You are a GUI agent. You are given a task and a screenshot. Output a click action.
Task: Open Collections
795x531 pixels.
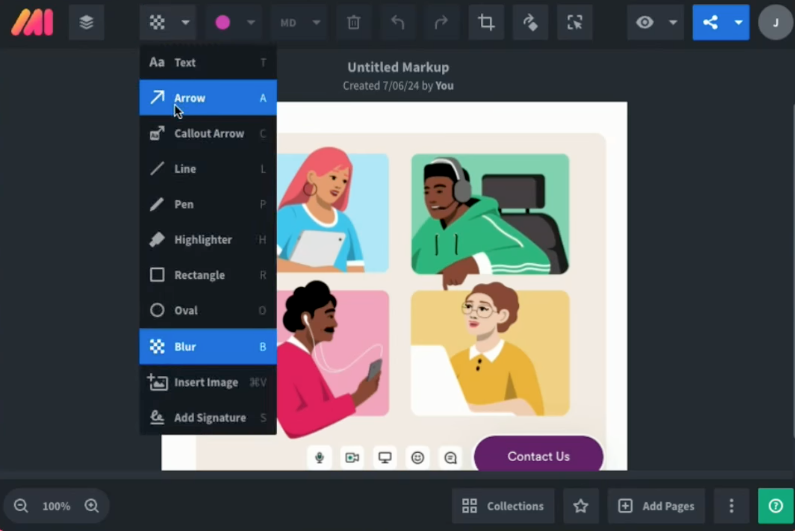(x=503, y=506)
